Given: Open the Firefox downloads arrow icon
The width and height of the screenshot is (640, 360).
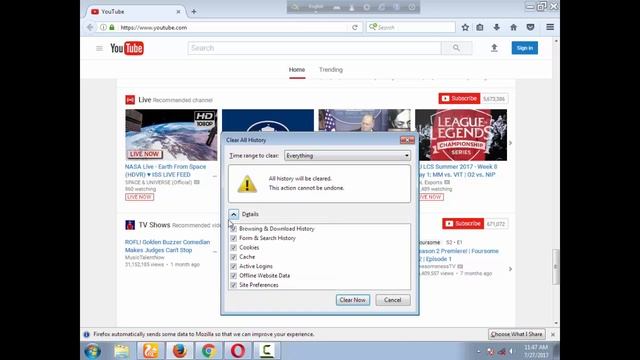Looking at the screenshot, I should (x=496, y=27).
